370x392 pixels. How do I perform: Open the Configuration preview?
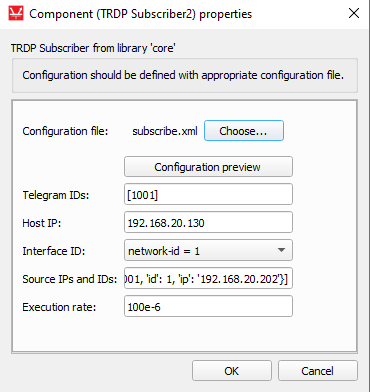point(208,167)
